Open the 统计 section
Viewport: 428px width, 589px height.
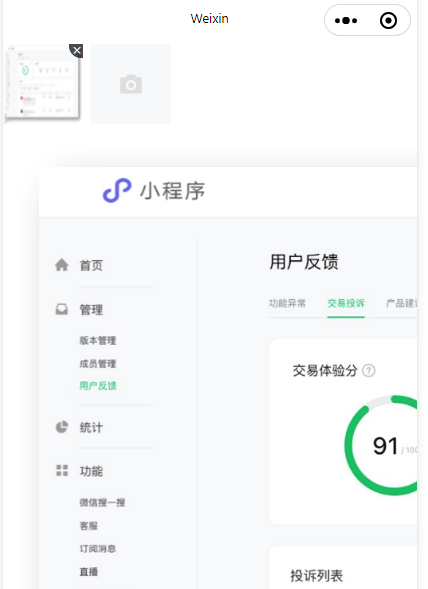pyautogui.click(x=91, y=427)
